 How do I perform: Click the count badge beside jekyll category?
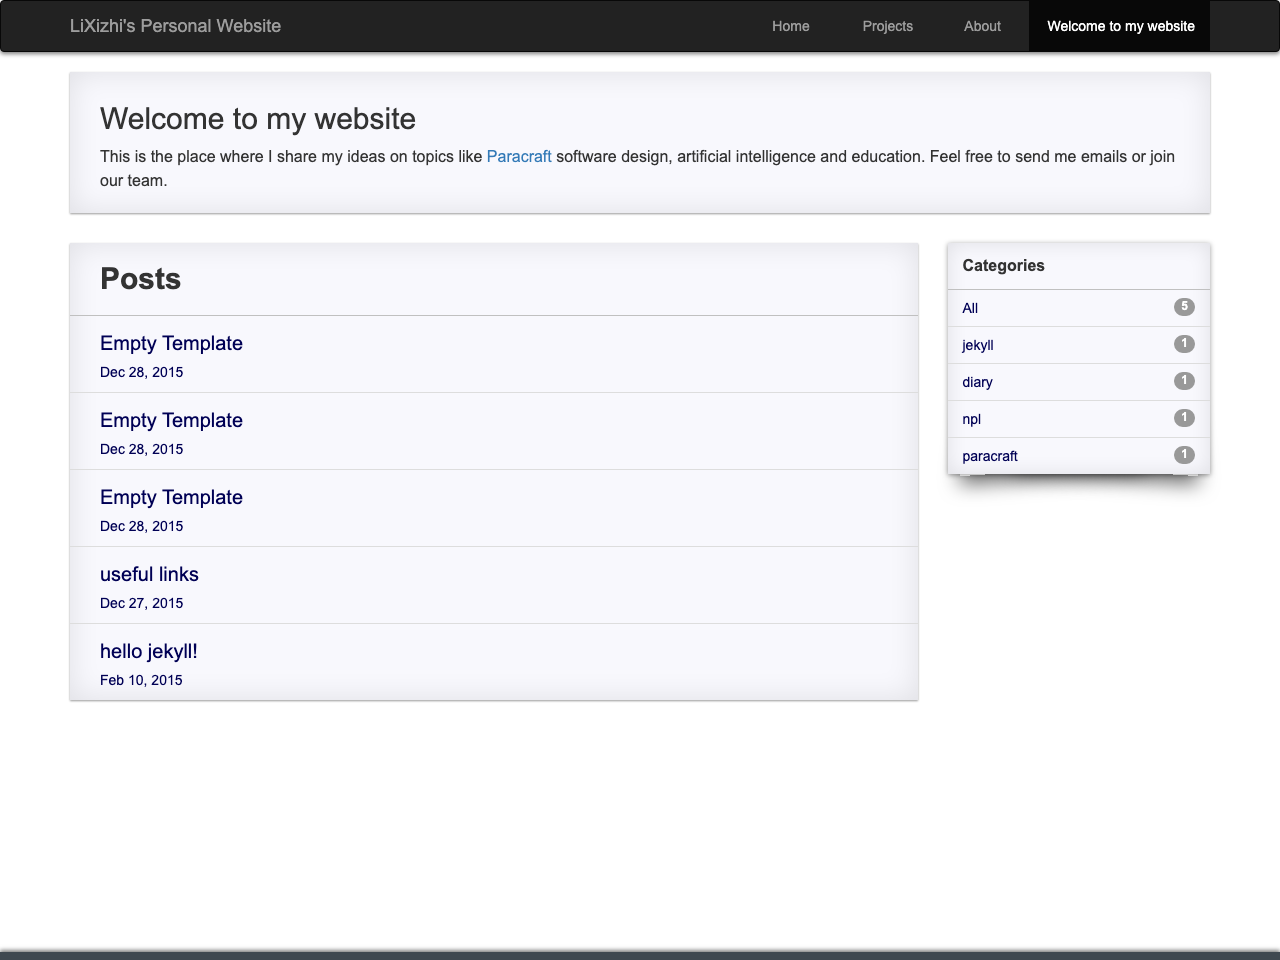click(1184, 343)
